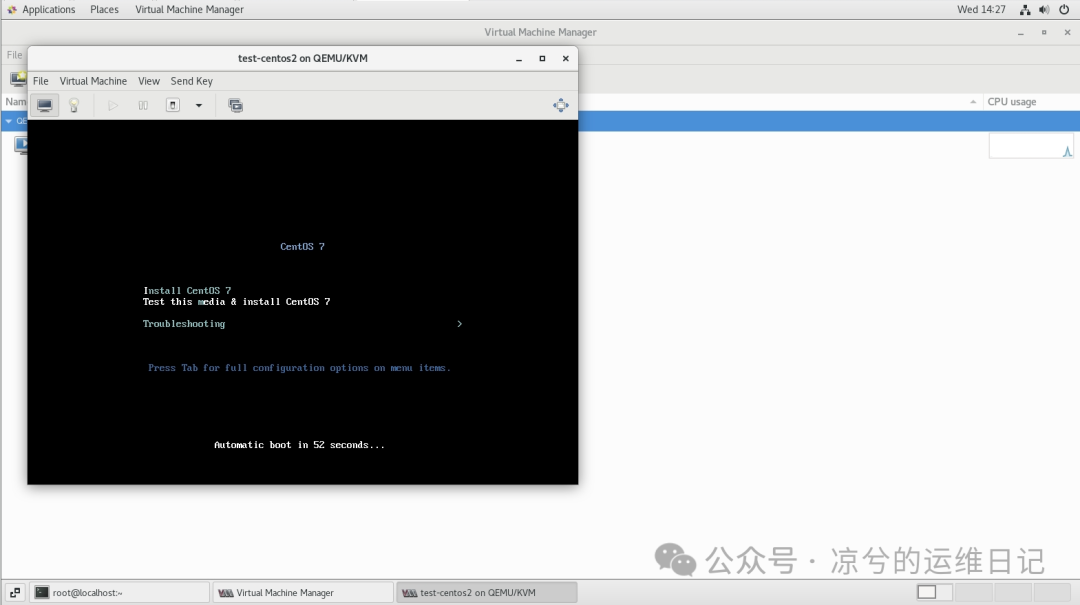Viewport: 1080px width, 605px height.
Task: Click the Run (power on) VM button
Action: [113, 105]
